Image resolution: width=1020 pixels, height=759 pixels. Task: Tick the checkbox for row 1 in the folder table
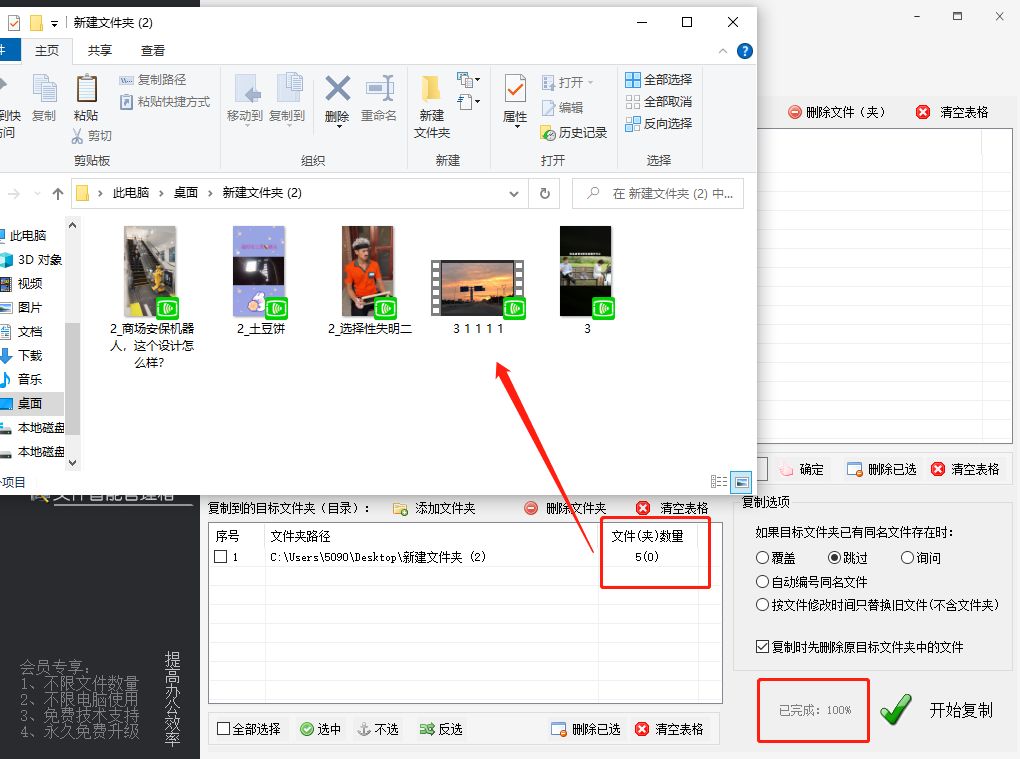click(221, 557)
